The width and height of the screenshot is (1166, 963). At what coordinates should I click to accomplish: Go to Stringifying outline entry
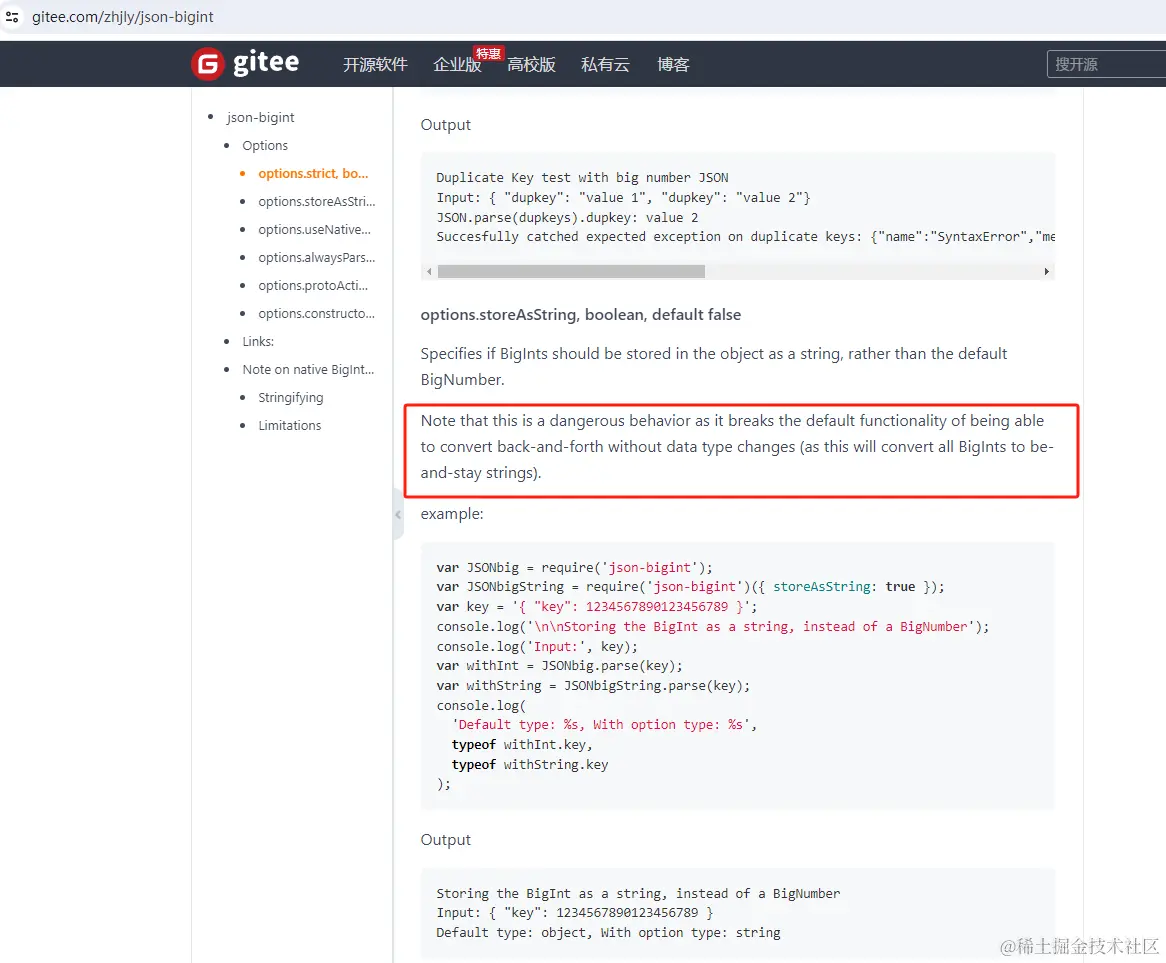[291, 398]
